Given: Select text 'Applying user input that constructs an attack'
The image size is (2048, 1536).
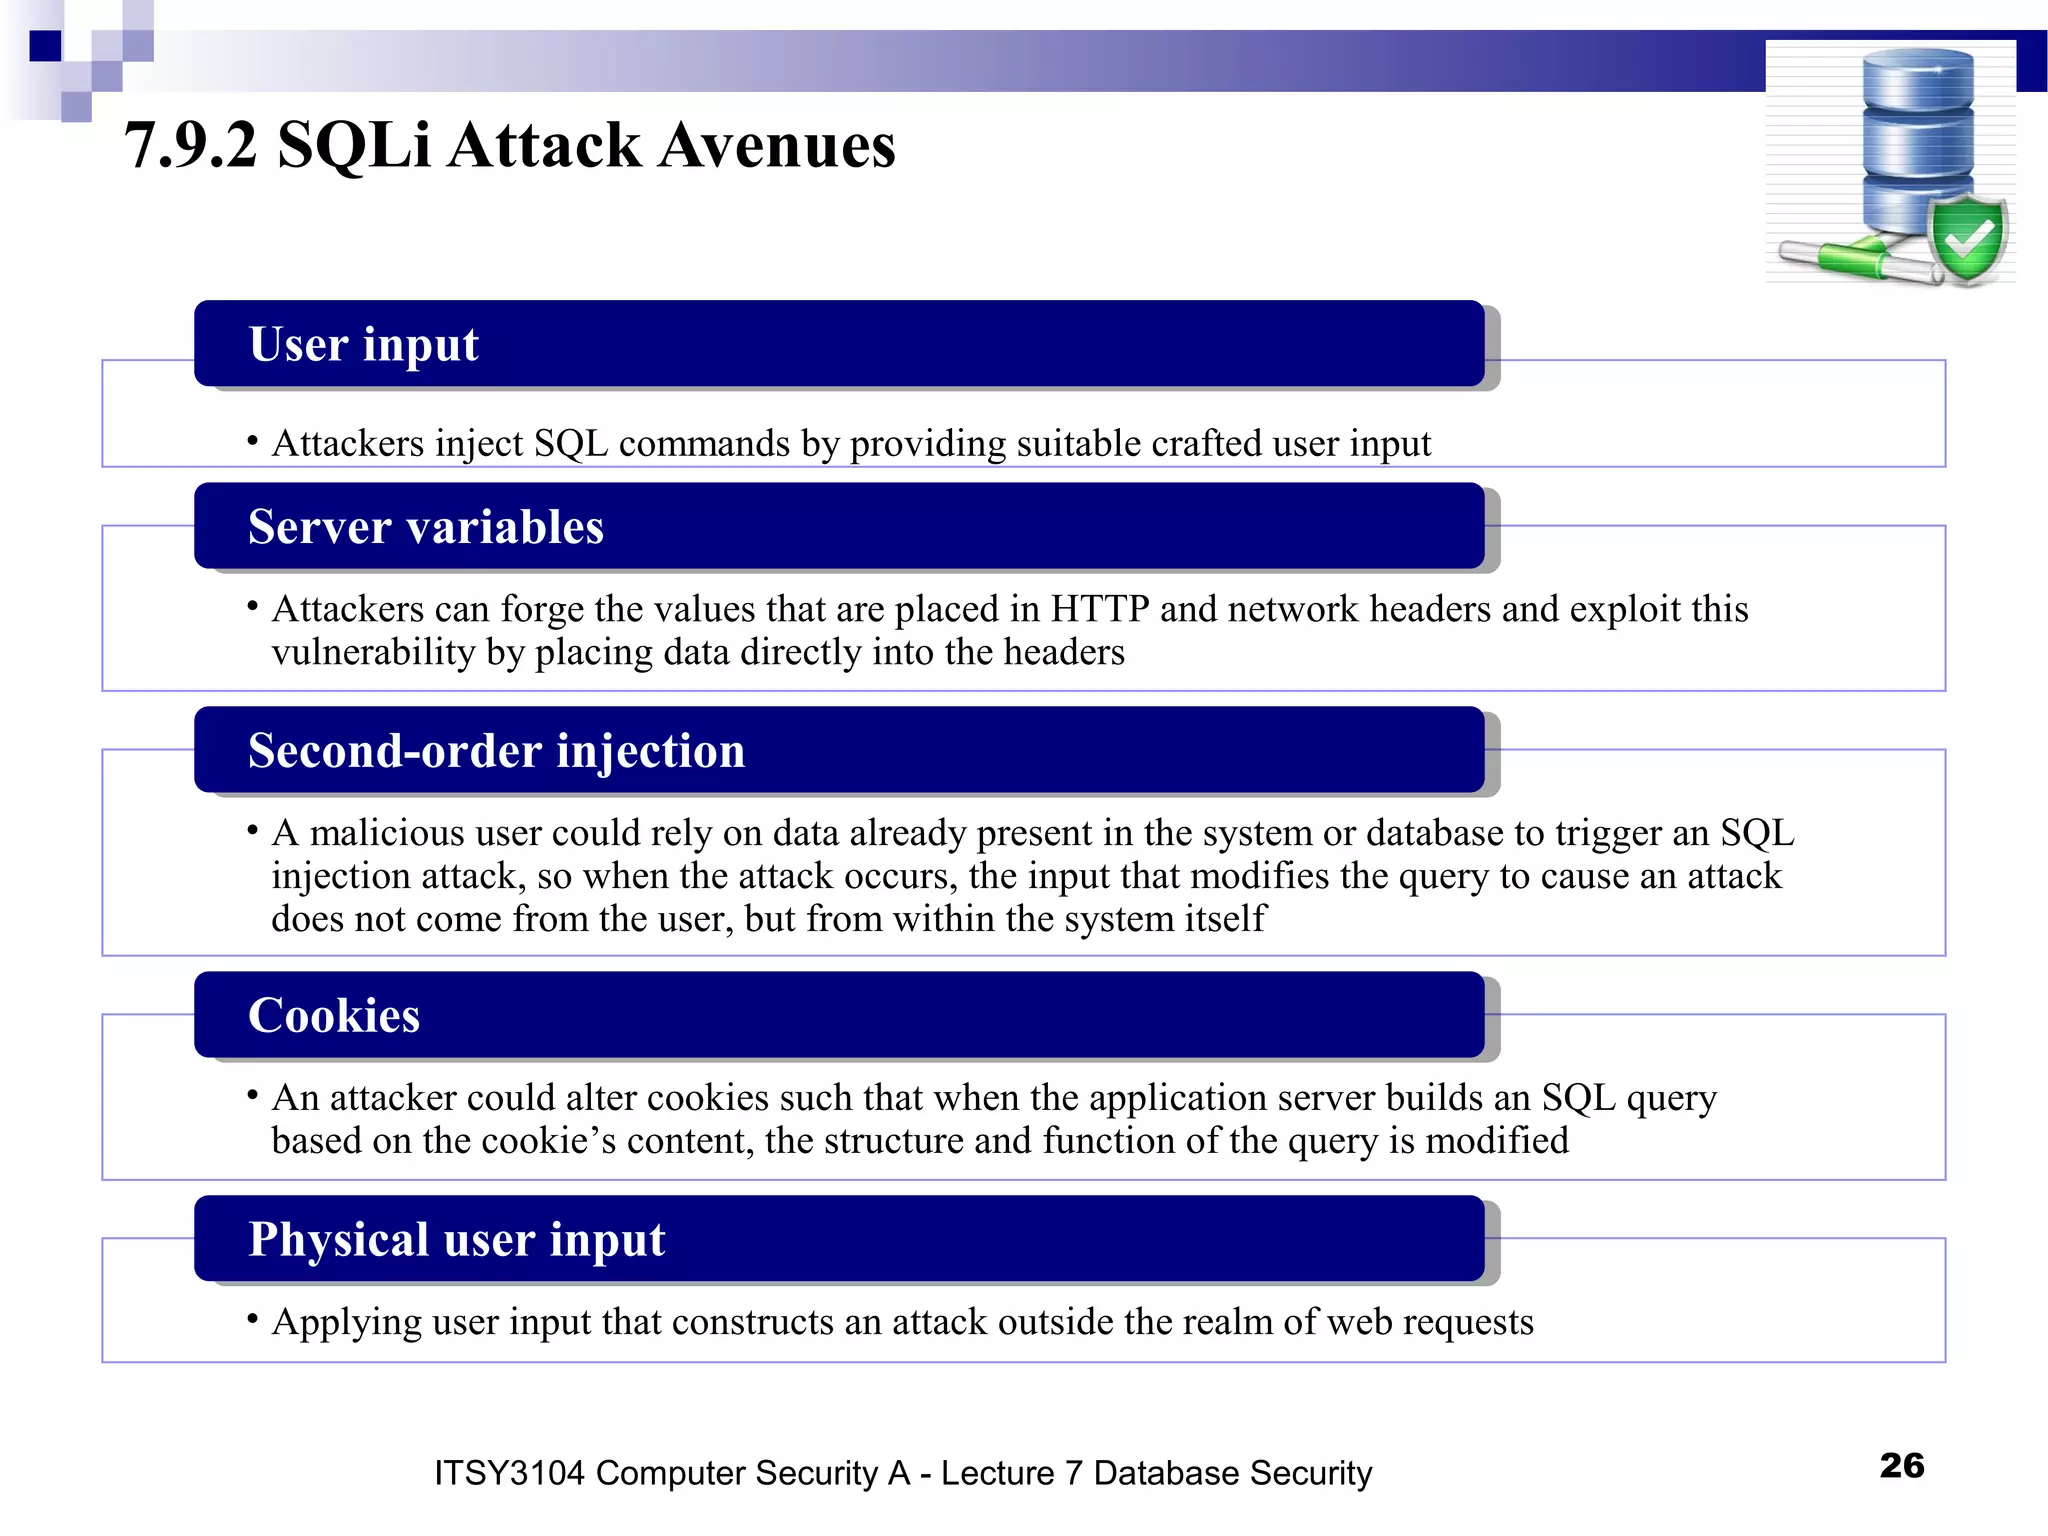Looking at the screenshot, I should pos(629,1322).
